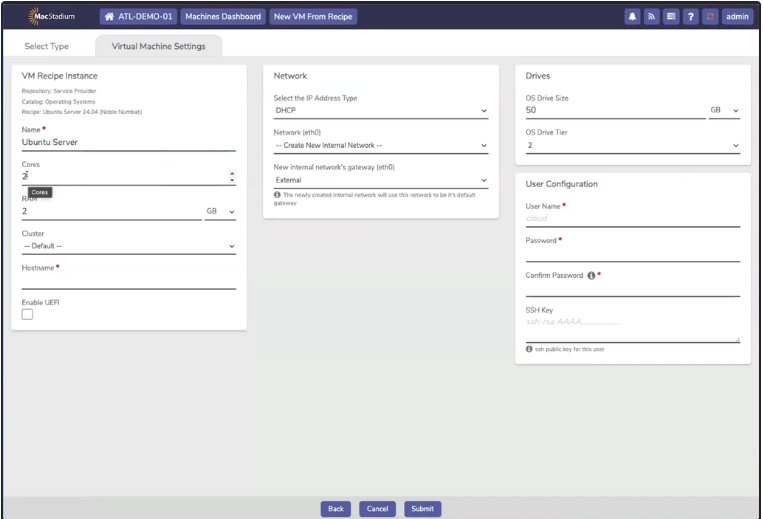Click the RAM value field

pyautogui.click(x=111, y=212)
